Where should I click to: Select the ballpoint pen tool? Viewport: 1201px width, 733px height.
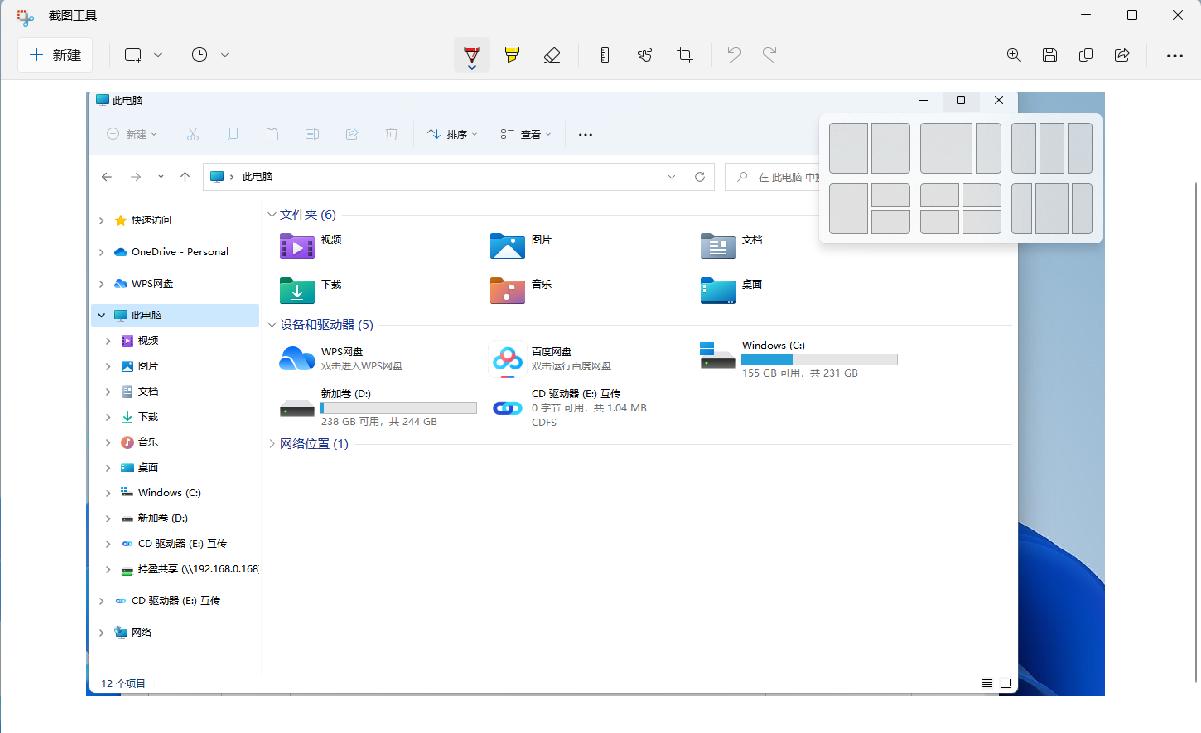[x=471, y=52]
